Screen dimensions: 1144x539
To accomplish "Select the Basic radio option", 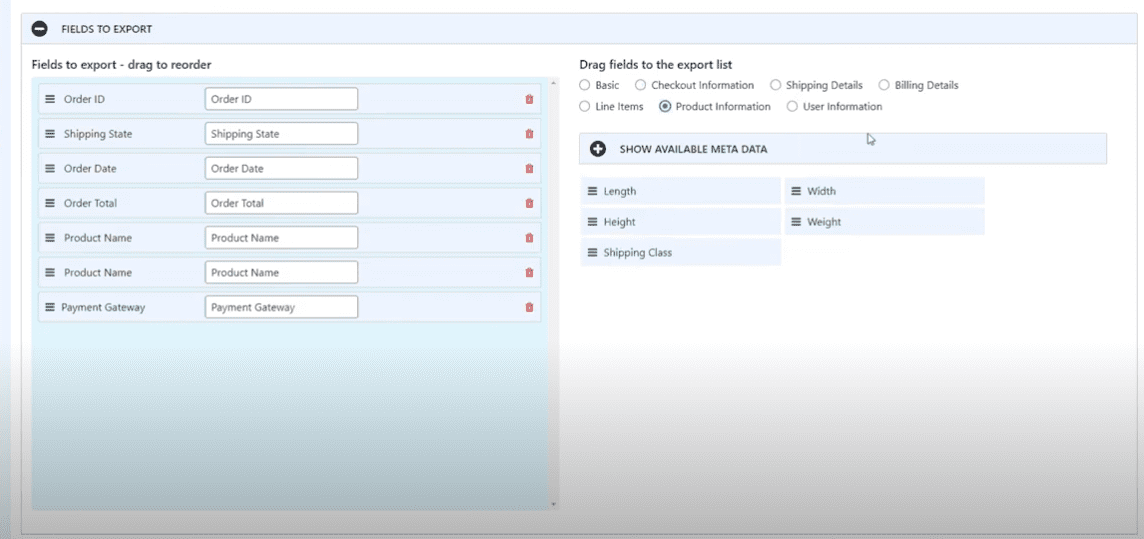I will [x=585, y=86].
